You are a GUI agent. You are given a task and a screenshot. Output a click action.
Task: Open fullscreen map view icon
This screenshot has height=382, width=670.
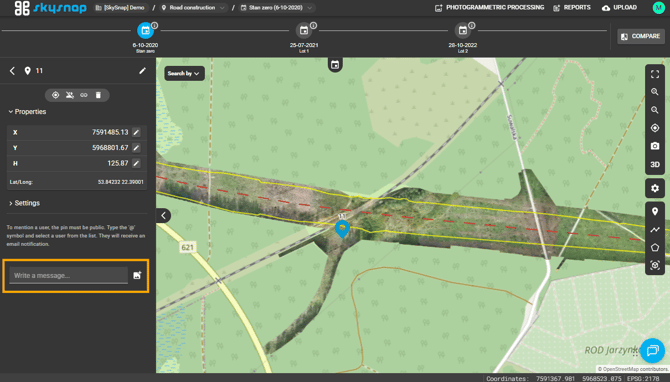pyautogui.click(x=655, y=74)
